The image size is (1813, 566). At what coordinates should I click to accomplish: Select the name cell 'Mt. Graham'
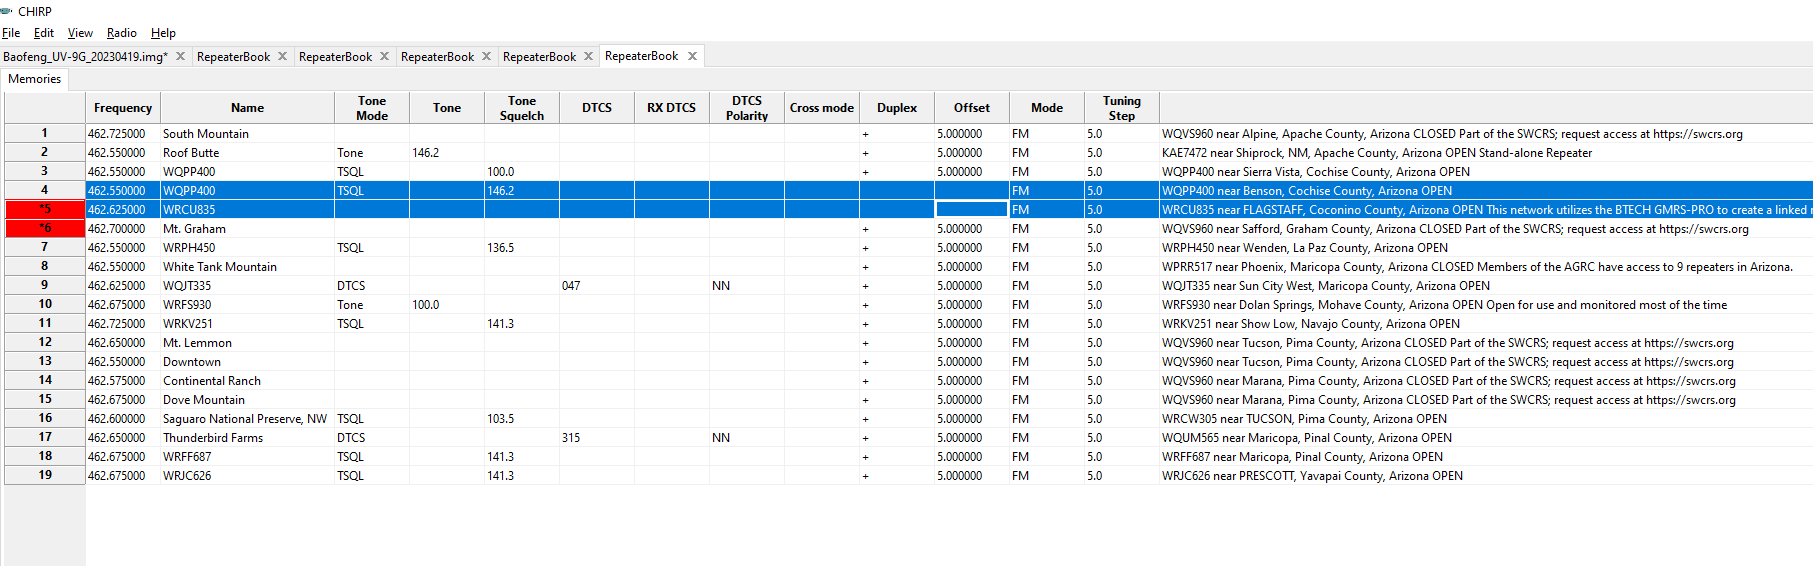click(x=247, y=228)
